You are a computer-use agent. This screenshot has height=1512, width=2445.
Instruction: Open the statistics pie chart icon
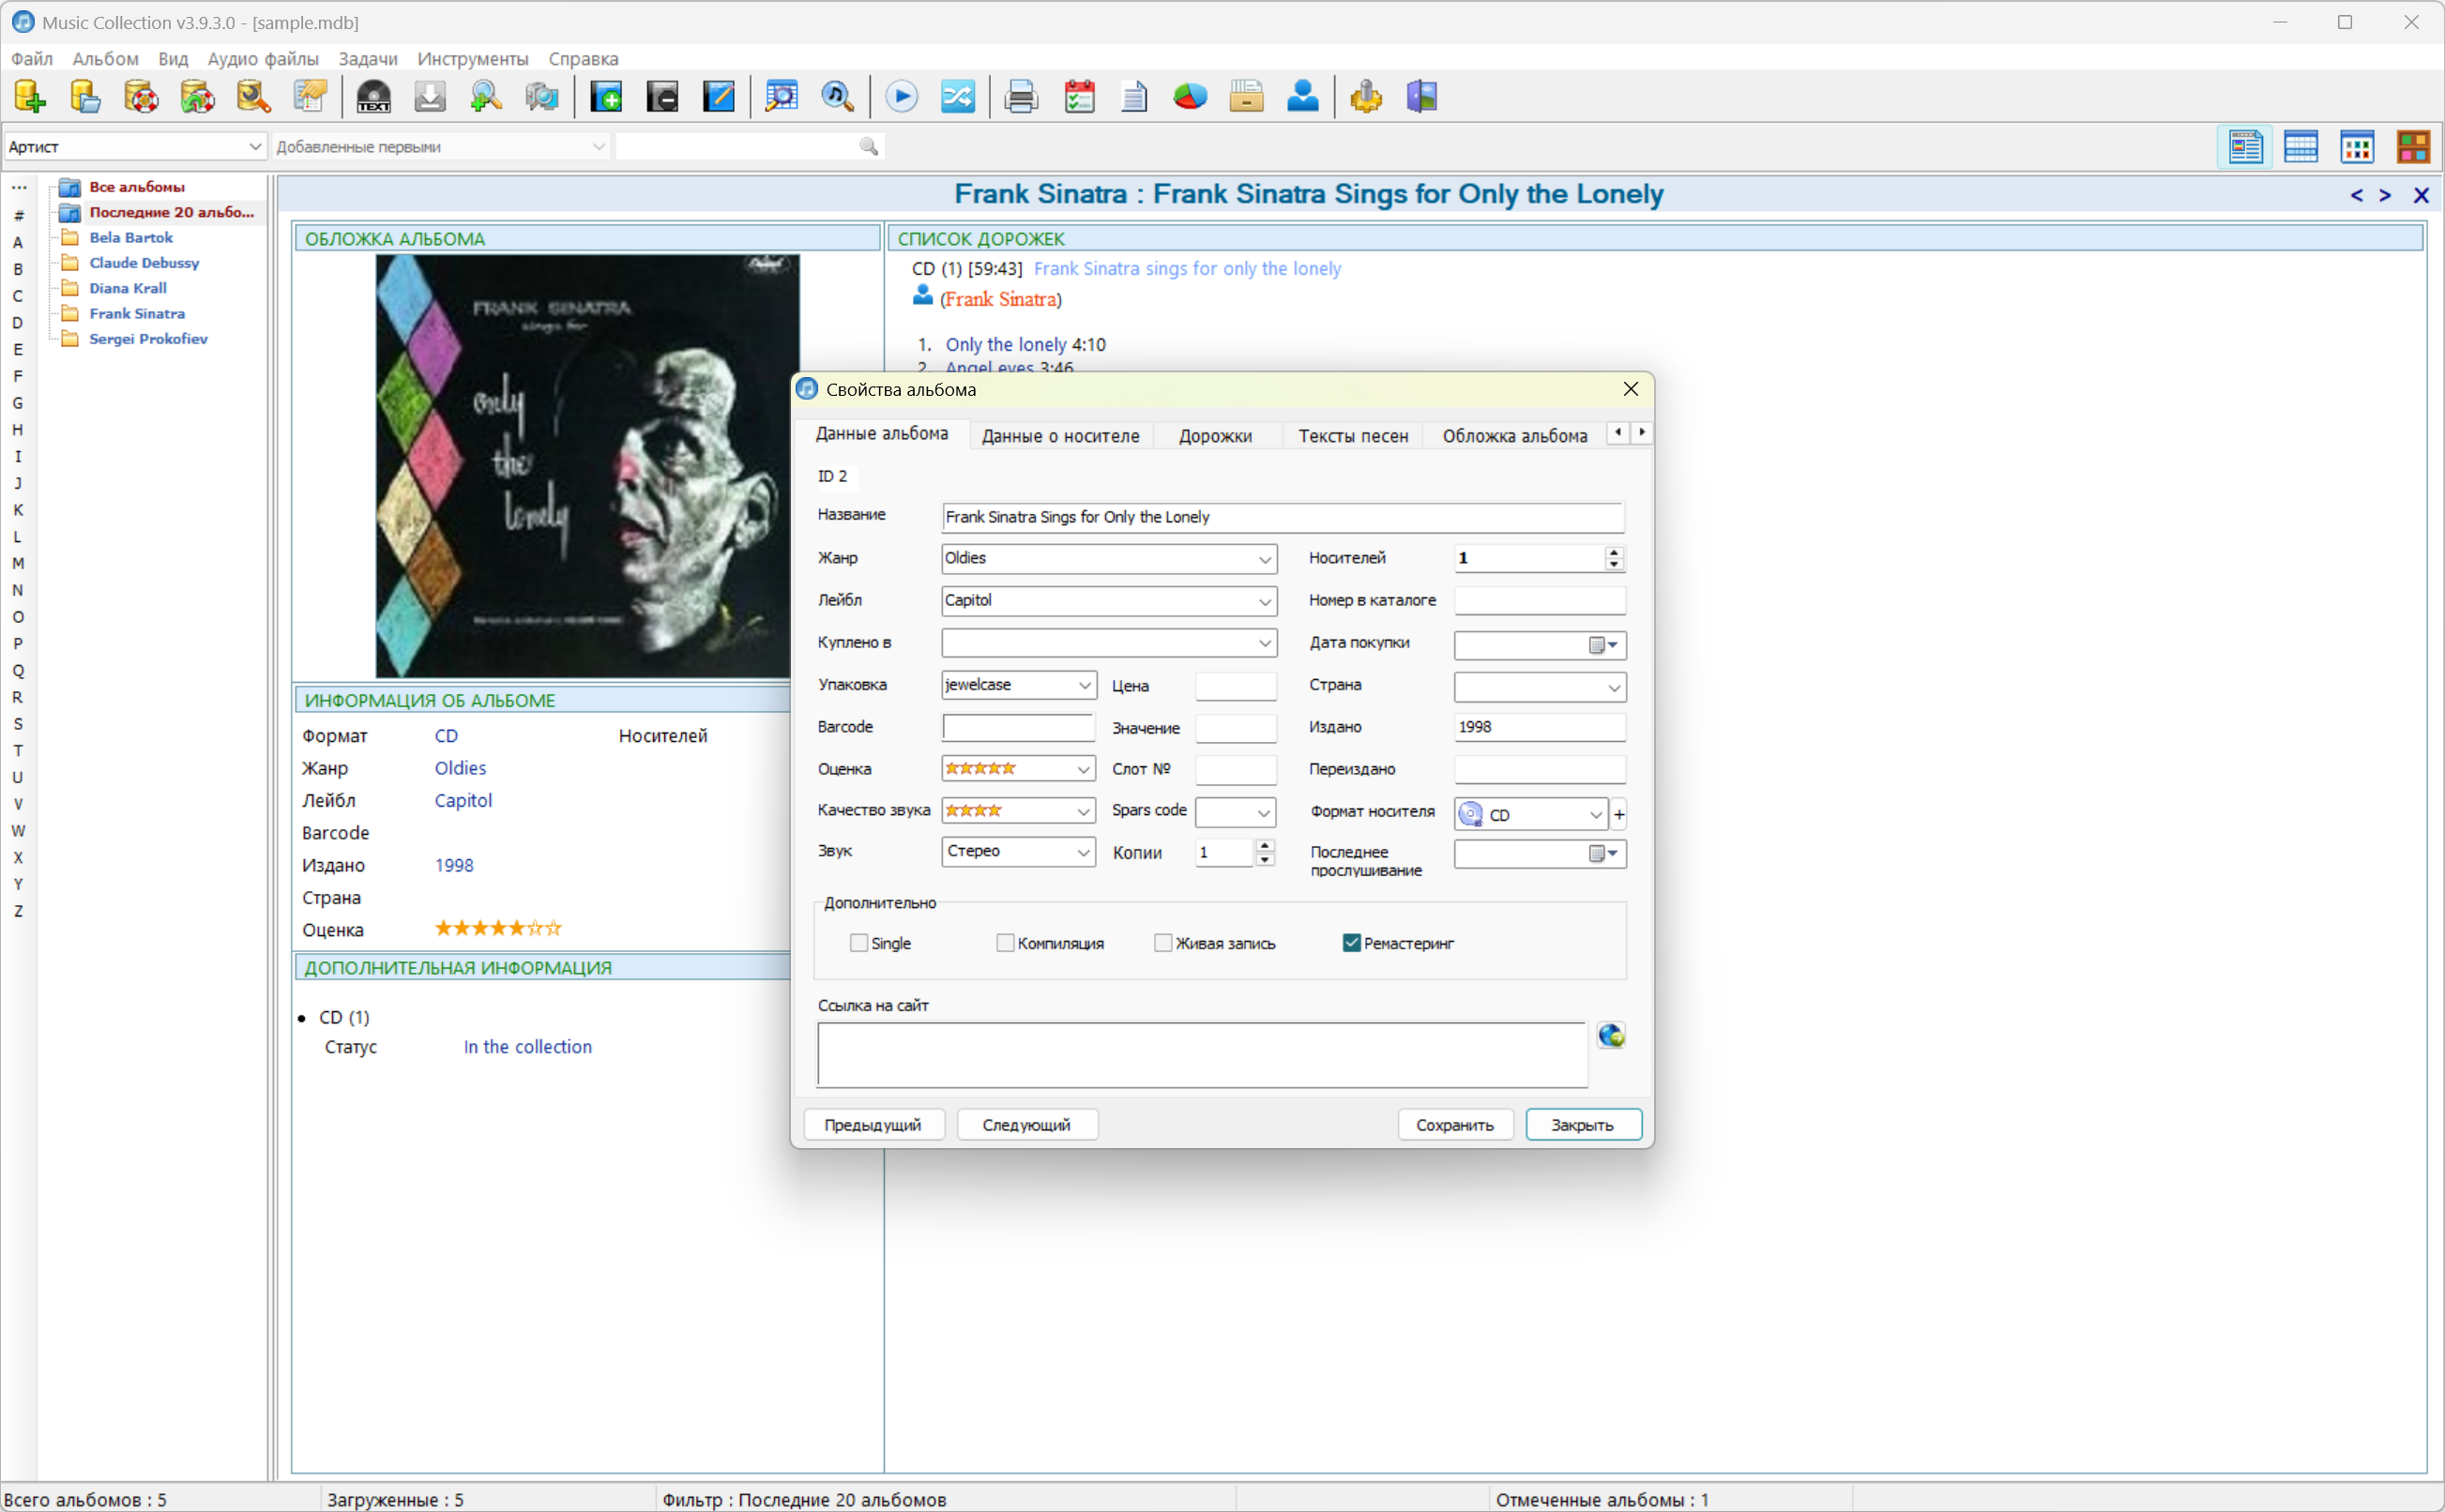pyautogui.click(x=1190, y=97)
